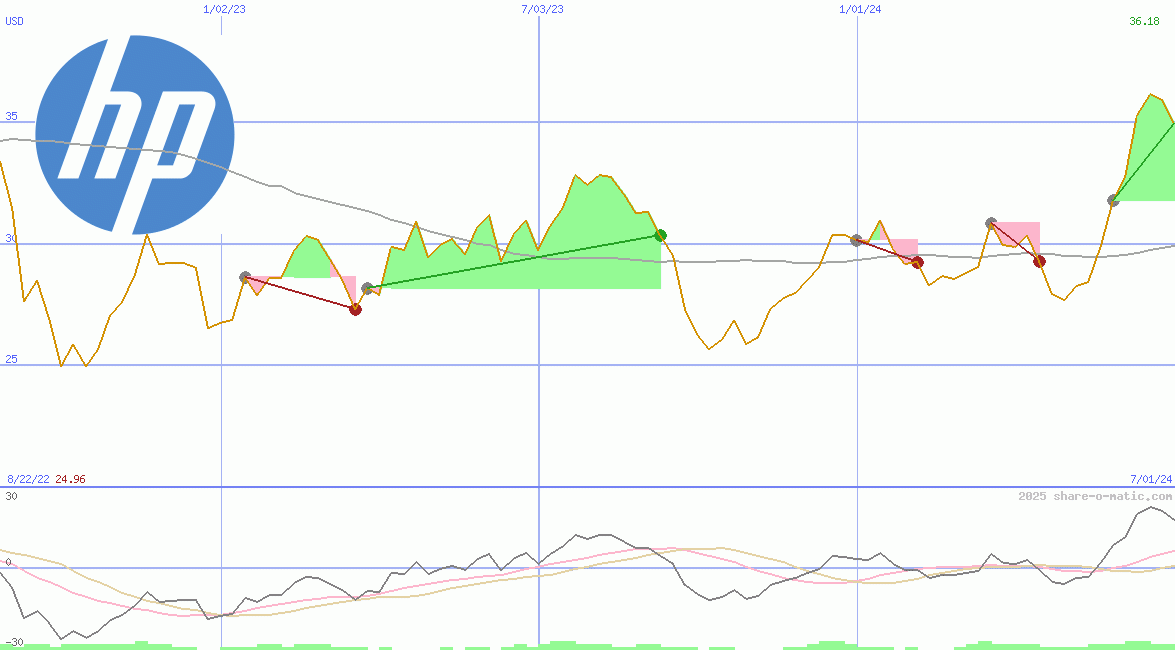Click the last red exit marker on the chart

click(x=1039, y=261)
